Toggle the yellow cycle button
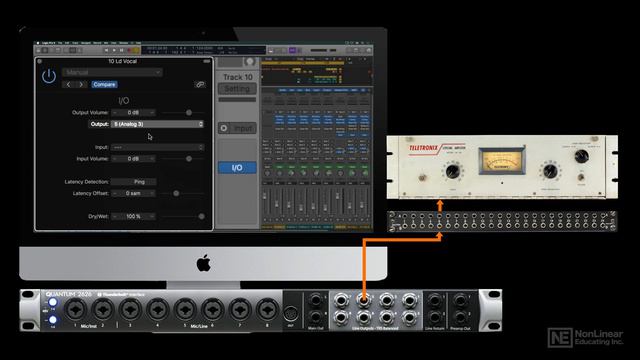The height and width of the screenshot is (360, 640). (136, 50)
